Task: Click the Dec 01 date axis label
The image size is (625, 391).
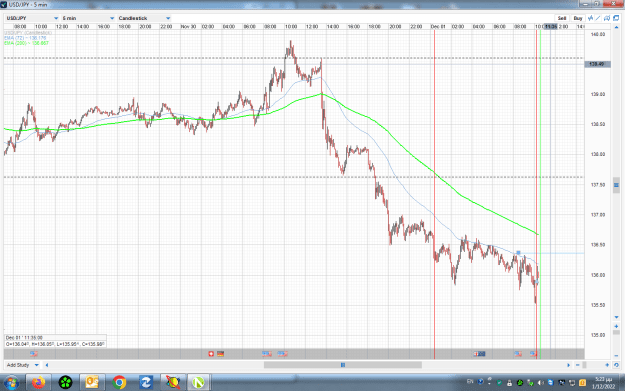Action: [438, 27]
